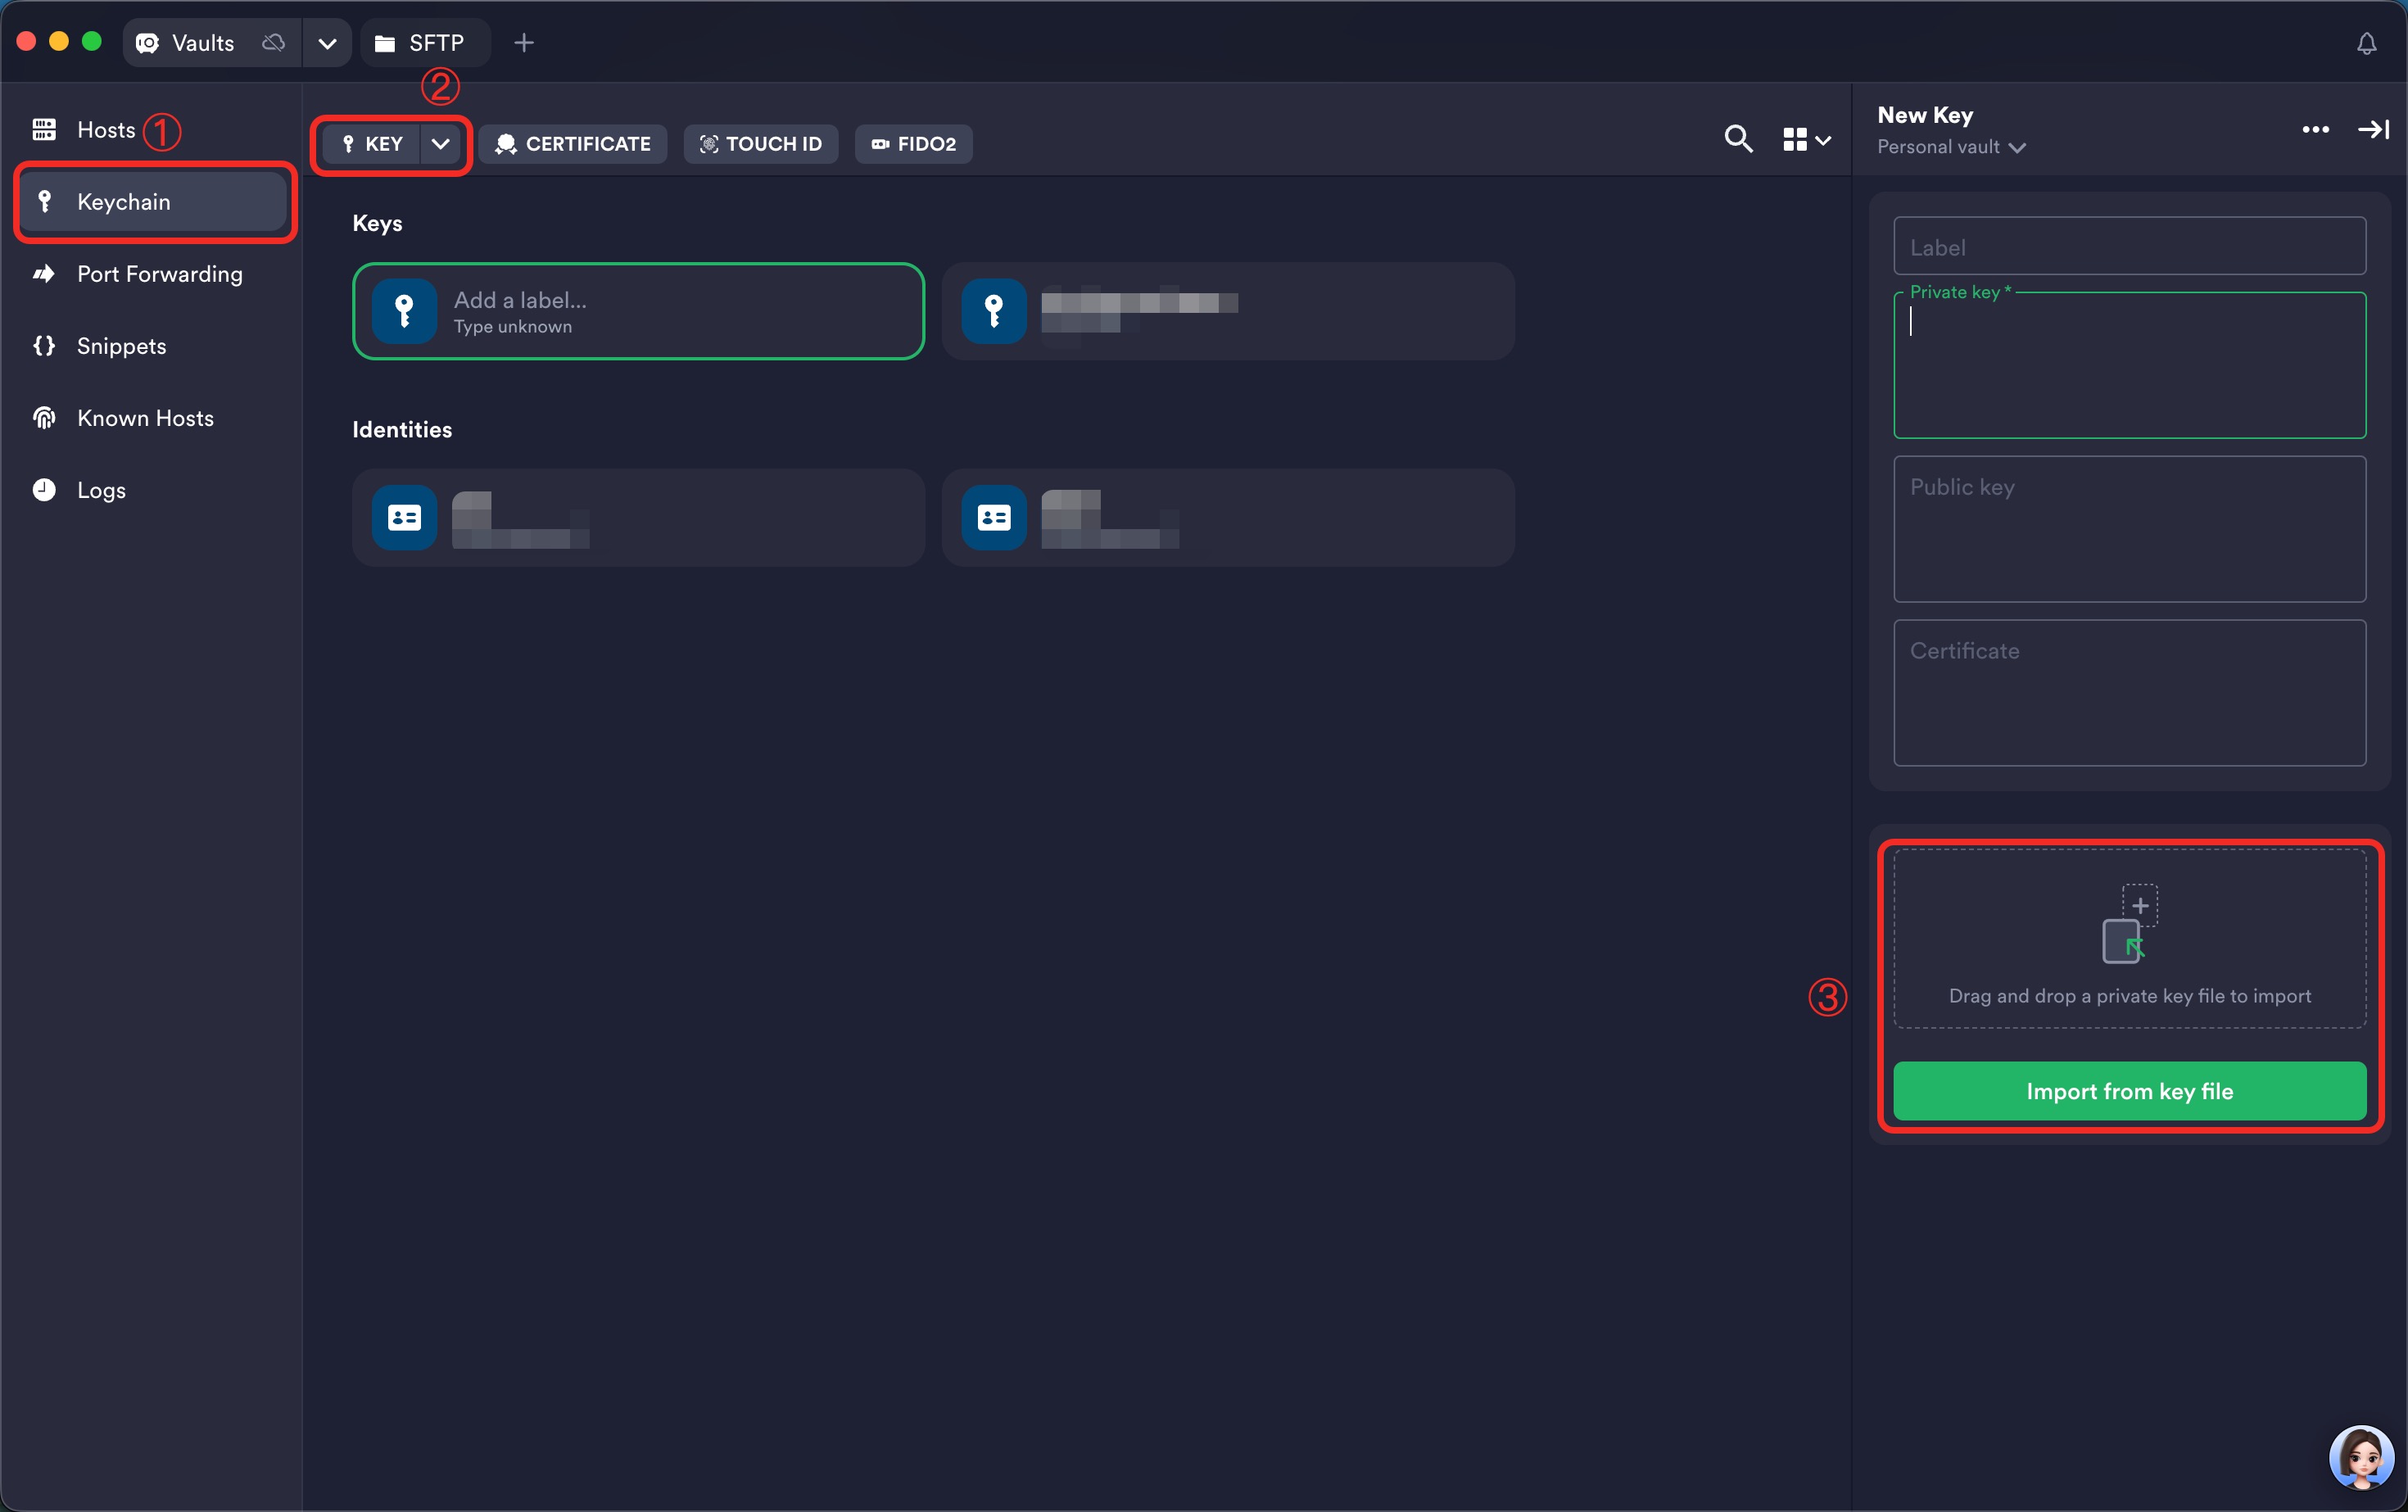Click into the Label input field
Image resolution: width=2408 pixels, height=1512 pixels.
point(2129,247)
